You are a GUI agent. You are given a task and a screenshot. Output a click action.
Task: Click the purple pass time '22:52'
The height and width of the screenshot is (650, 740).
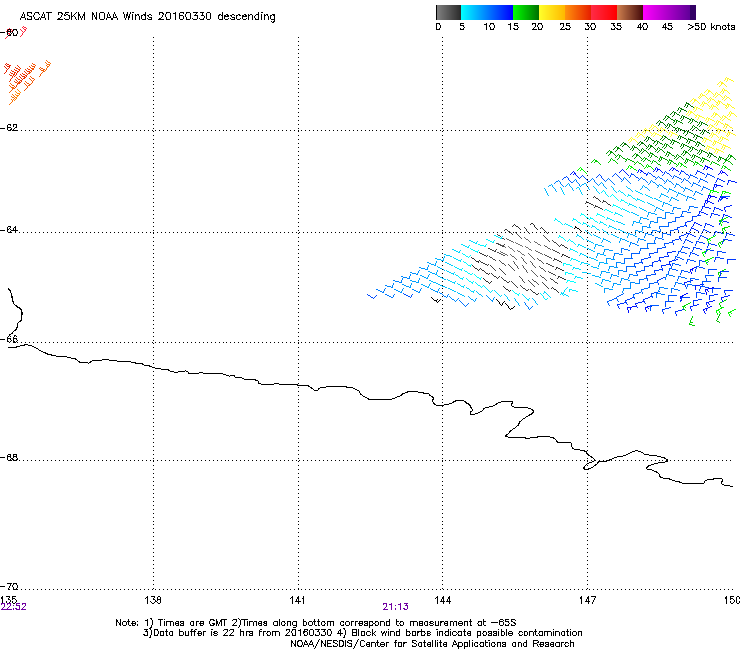click(13, 607)
